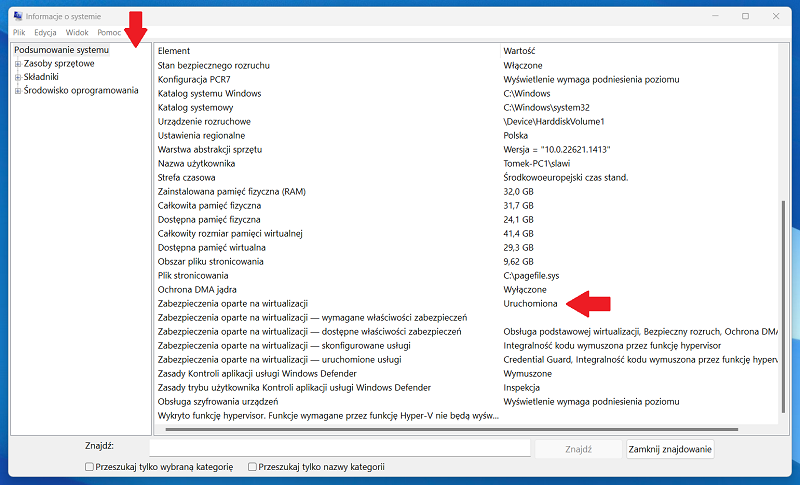The image size is (800, 485).
Task: Click the Znajdź search input field
Action: (340, 449)
